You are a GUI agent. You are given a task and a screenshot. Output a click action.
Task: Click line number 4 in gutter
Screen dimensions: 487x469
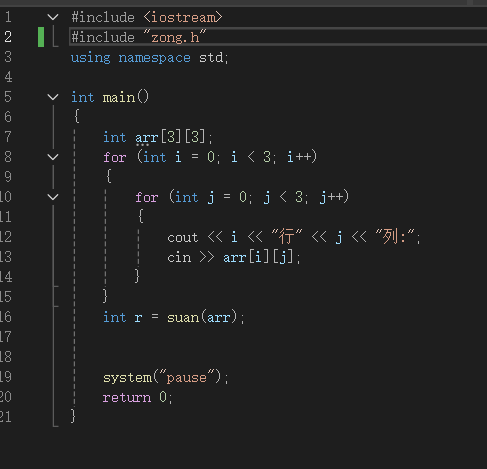(x=8, y=77)
